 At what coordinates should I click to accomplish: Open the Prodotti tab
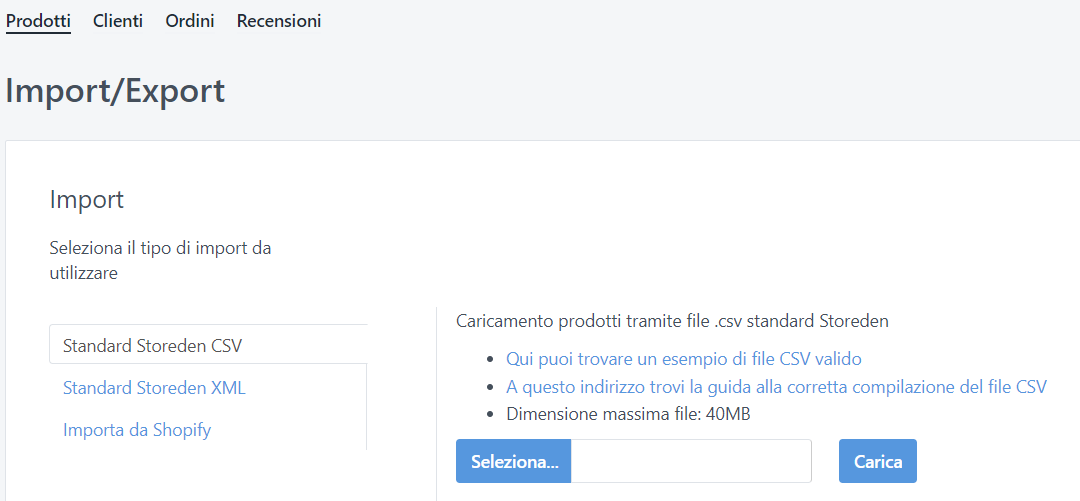click(38, 20)
